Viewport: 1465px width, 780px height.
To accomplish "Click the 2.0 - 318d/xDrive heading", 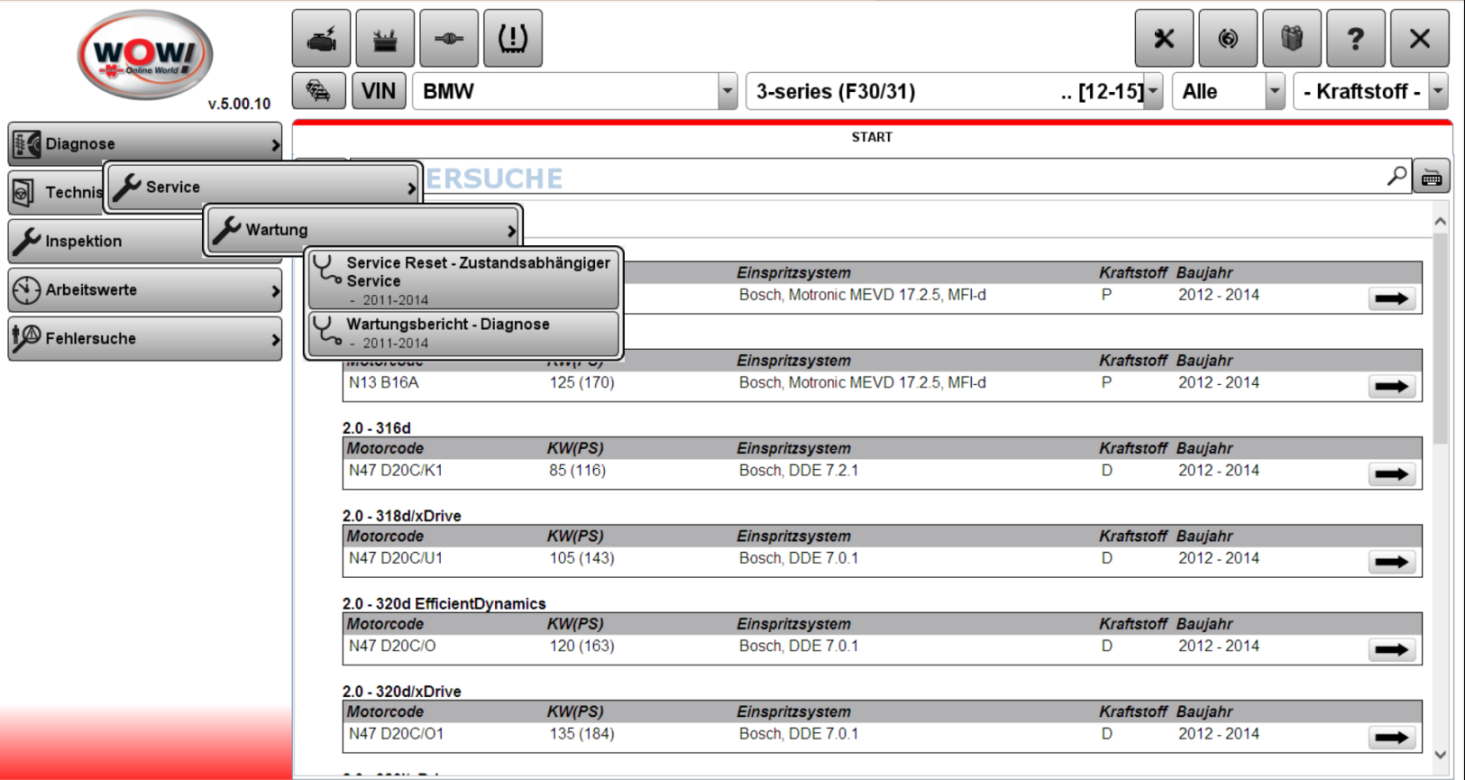I will pyautogui.click(x=402, y=516).
